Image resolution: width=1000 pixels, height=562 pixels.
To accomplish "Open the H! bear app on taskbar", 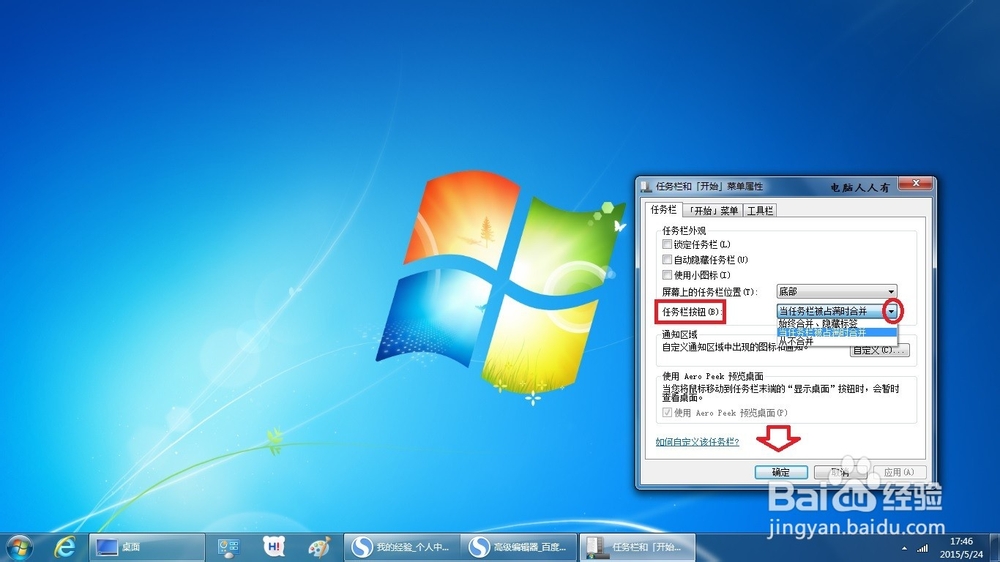I will 274,547.
